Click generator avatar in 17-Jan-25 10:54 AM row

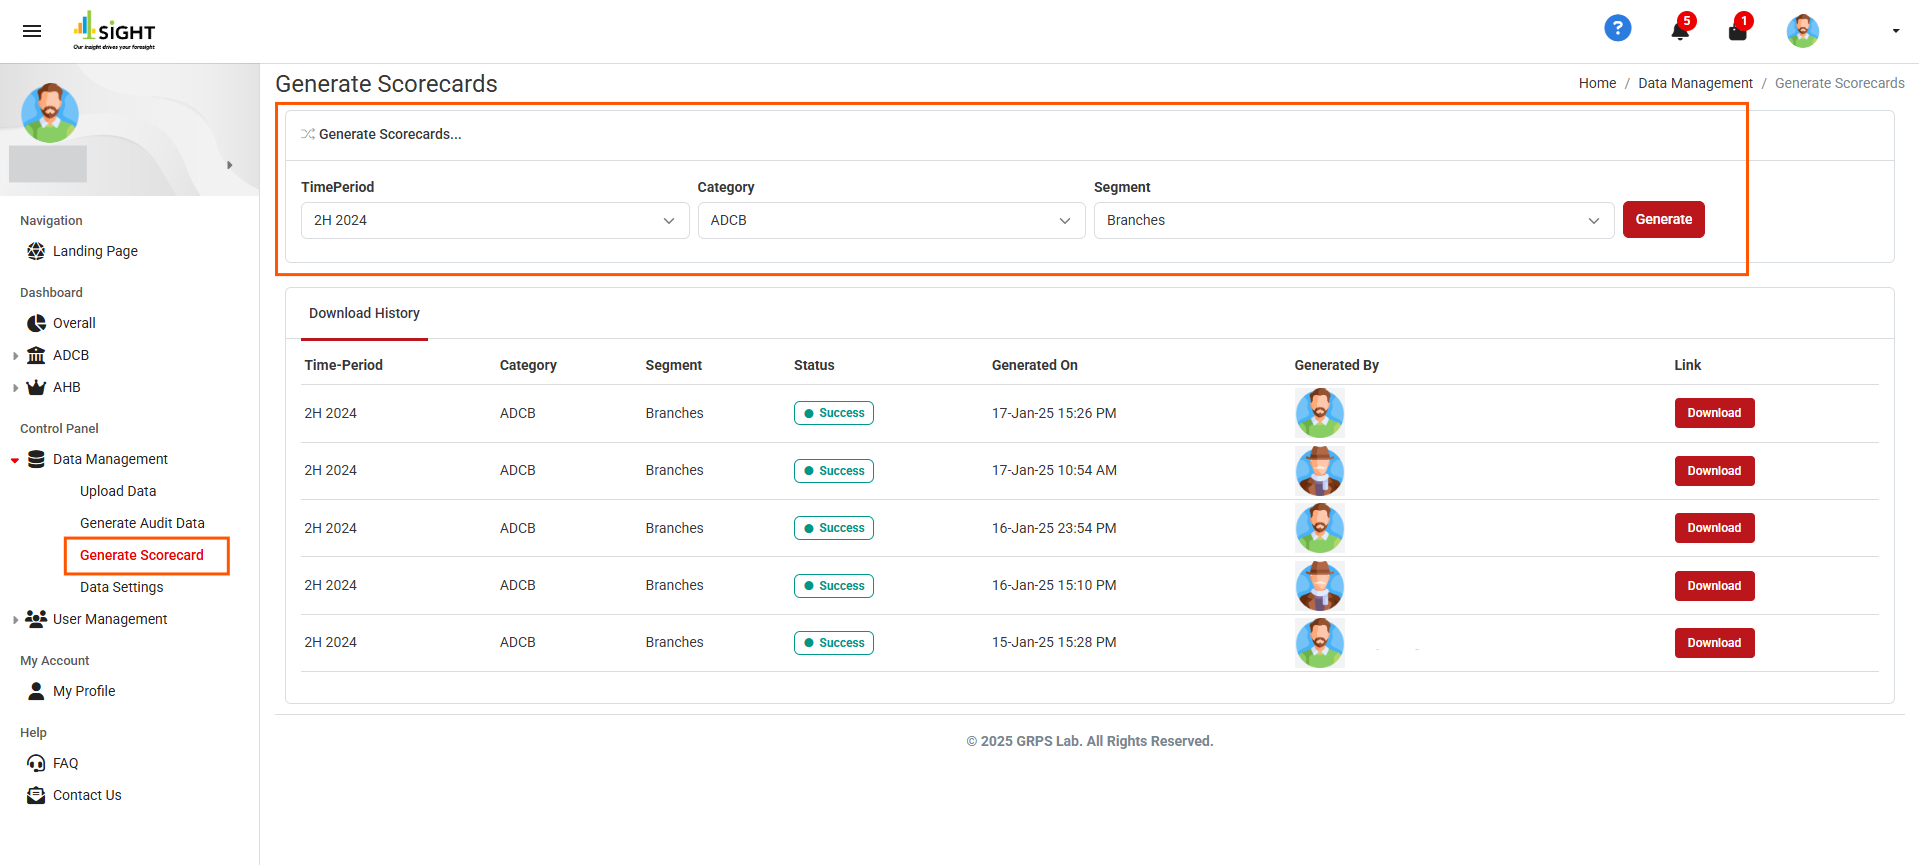(x=1320, y=471)
